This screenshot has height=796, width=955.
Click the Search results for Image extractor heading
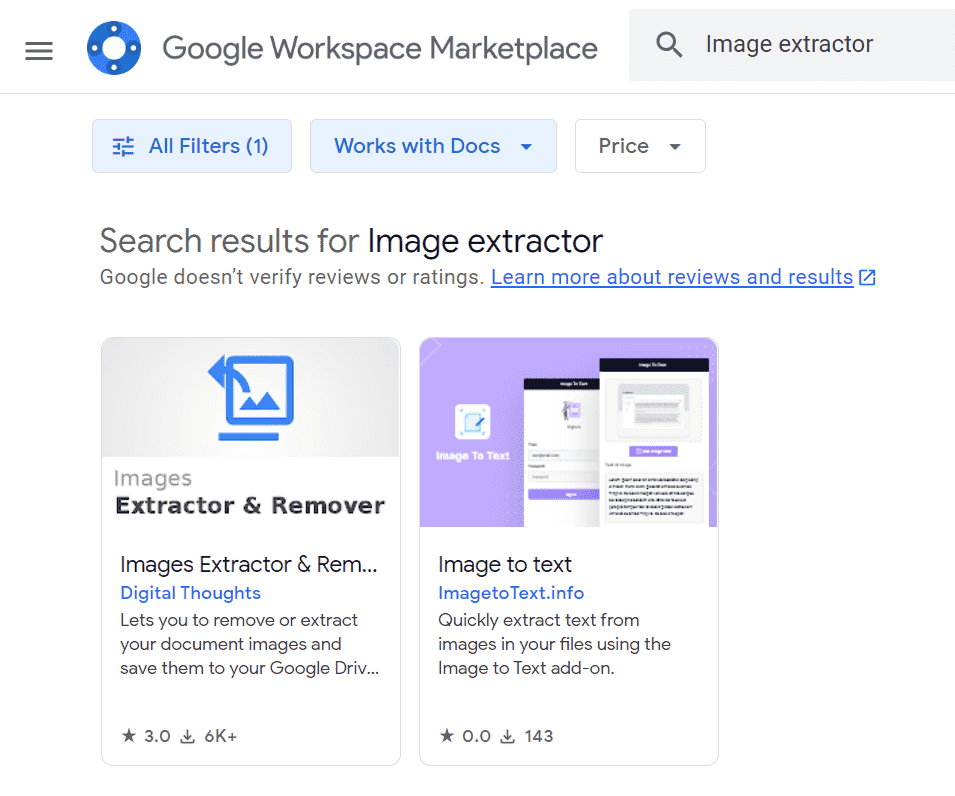[351, 241]
